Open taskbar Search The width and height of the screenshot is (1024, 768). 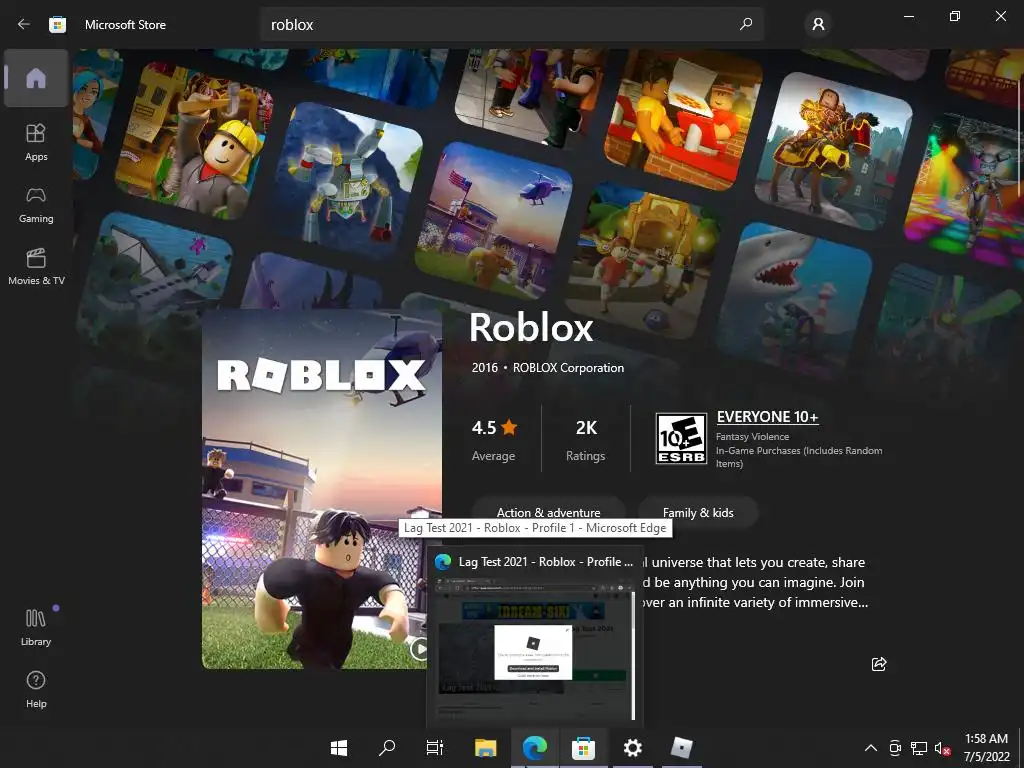(387, 748)
